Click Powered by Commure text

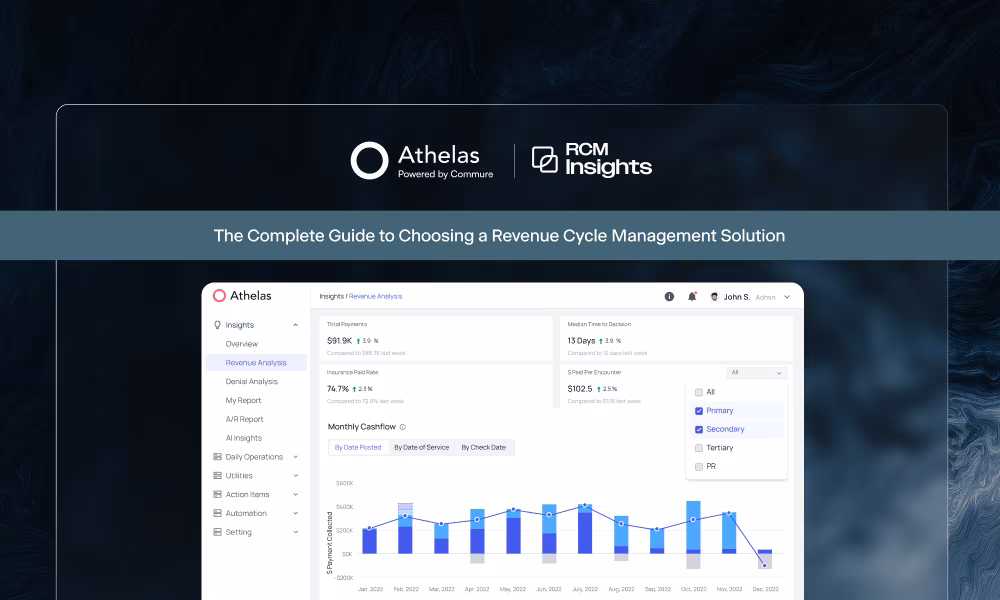tap(445, 174)
